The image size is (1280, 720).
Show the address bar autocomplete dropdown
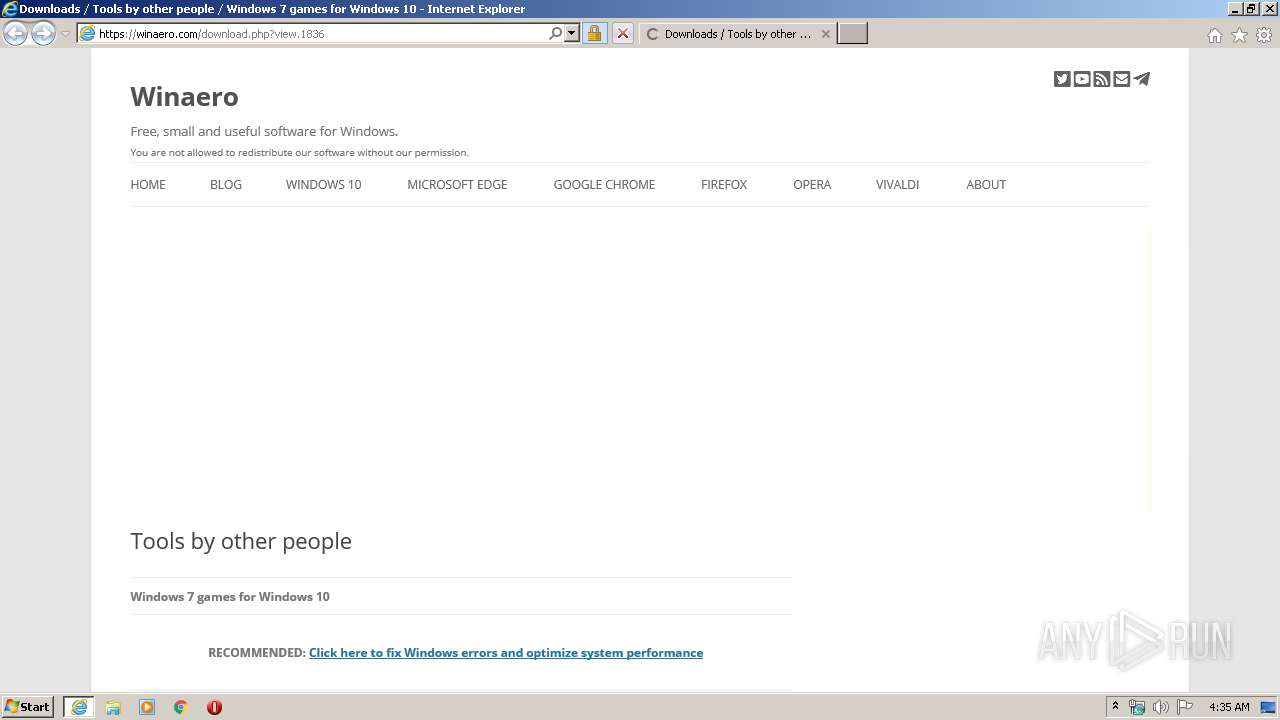tap(572, 33)
